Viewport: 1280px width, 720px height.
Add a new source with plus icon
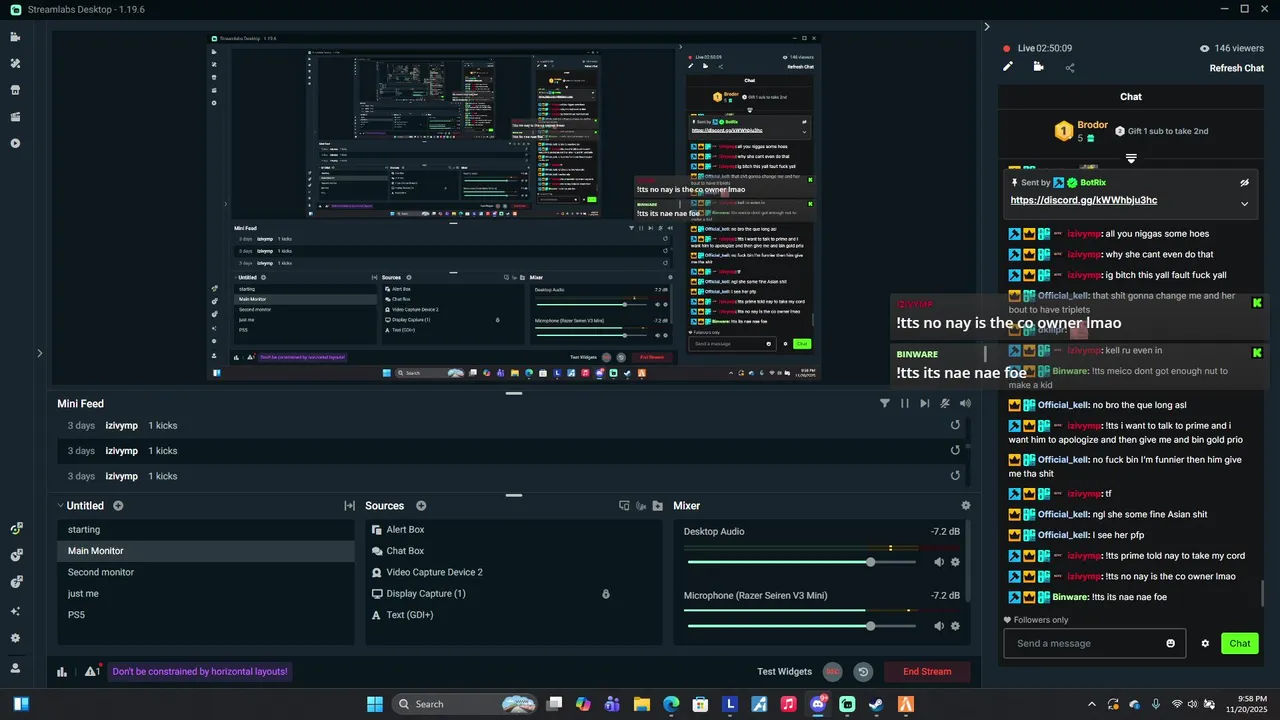(x=421, y=506)
